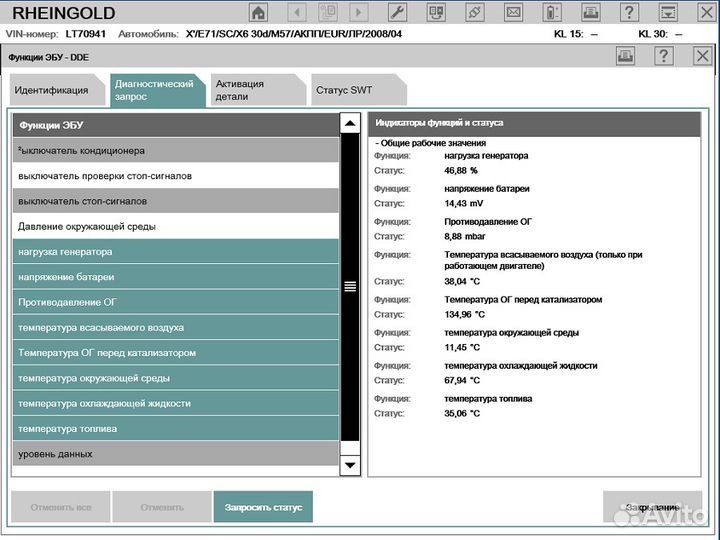This screenshot has height=540, width=720.
Task: Click the 14,43 mV battery voltage value
Action: tap(464, 203)
